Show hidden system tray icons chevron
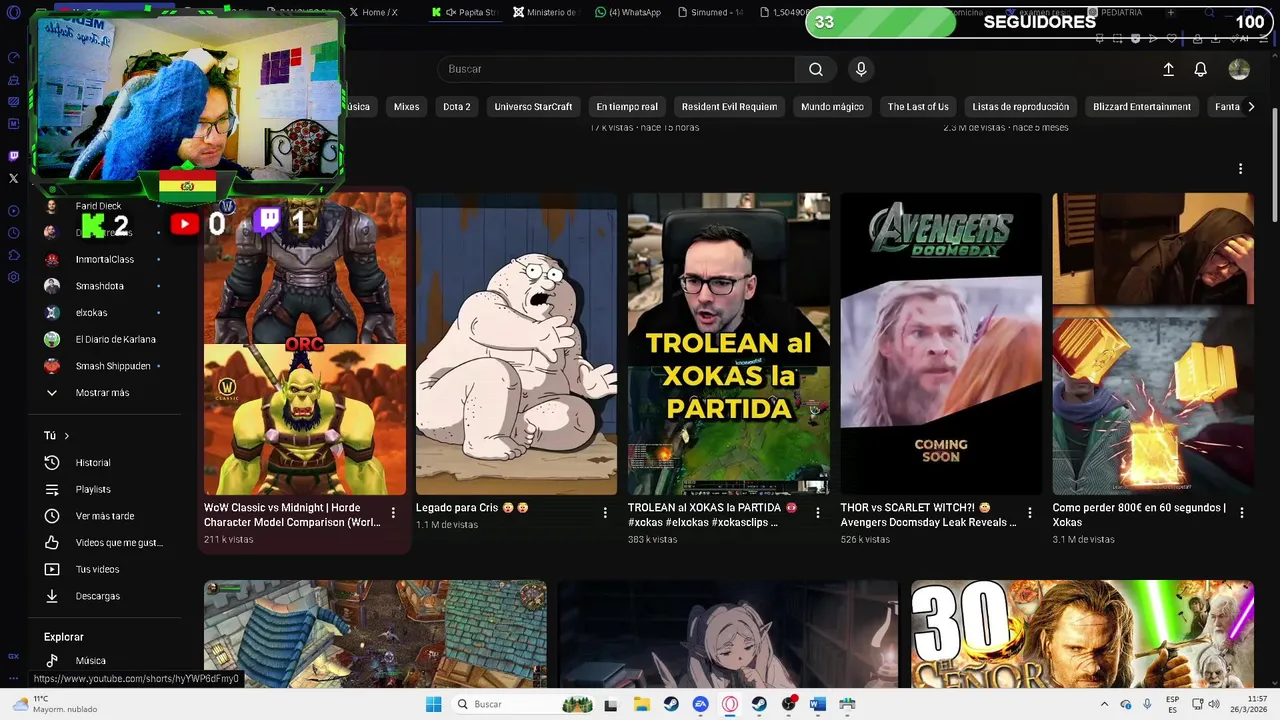1280x720 pixels. [1104, 704]
